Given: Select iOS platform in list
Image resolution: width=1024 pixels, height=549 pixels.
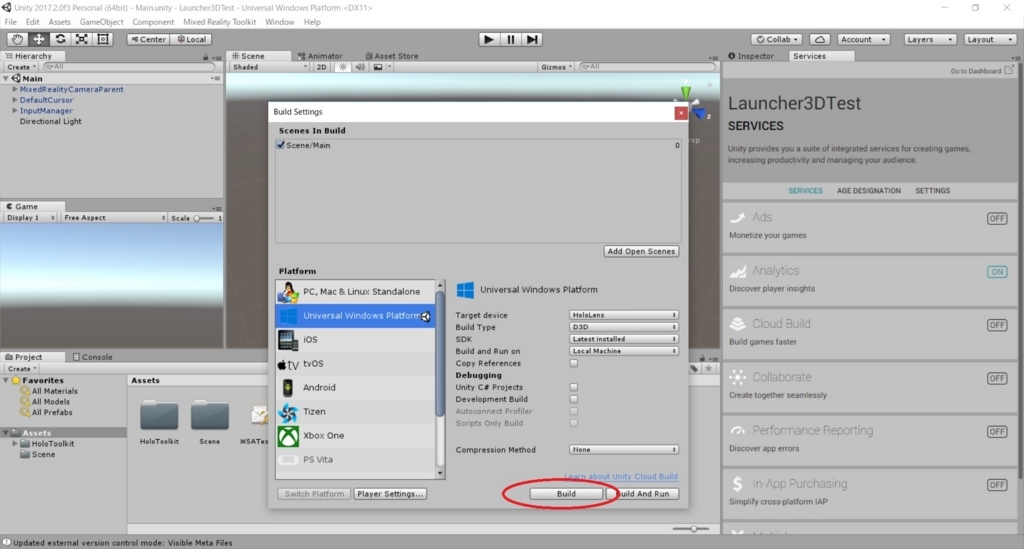Looking at the screenshot, I should pyautogui.click(x=355, y=339).
